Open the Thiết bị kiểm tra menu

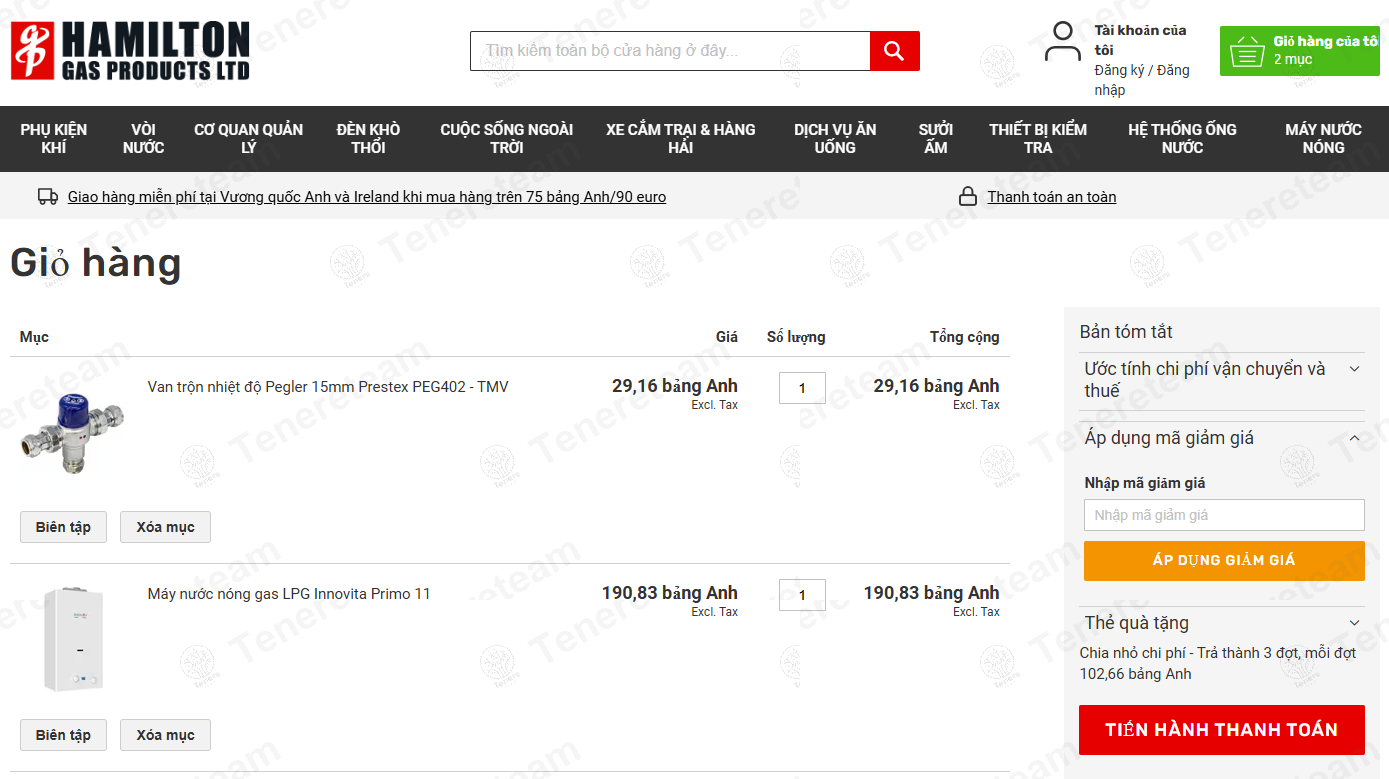click(x=1038, y=139)
